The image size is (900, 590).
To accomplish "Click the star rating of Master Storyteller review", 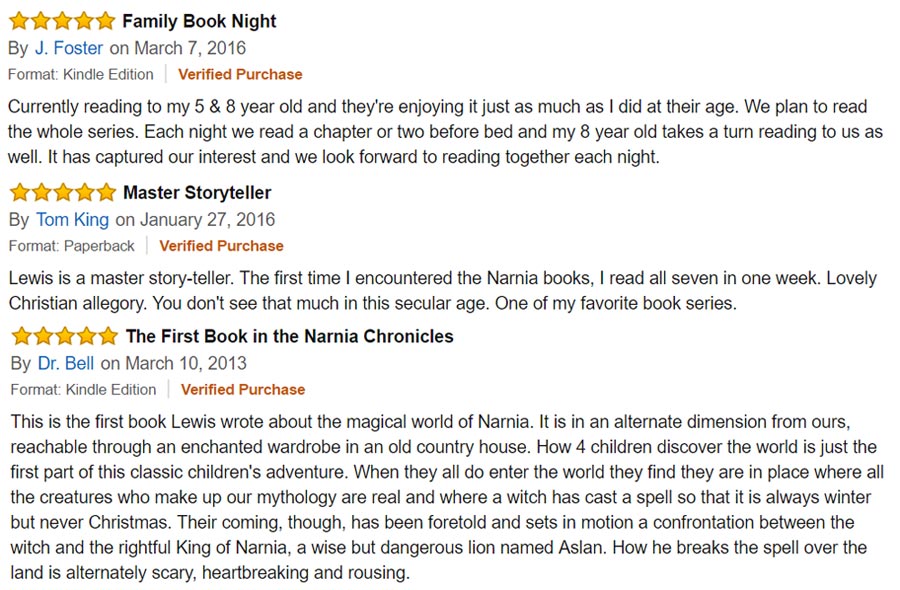I will 63,192.
